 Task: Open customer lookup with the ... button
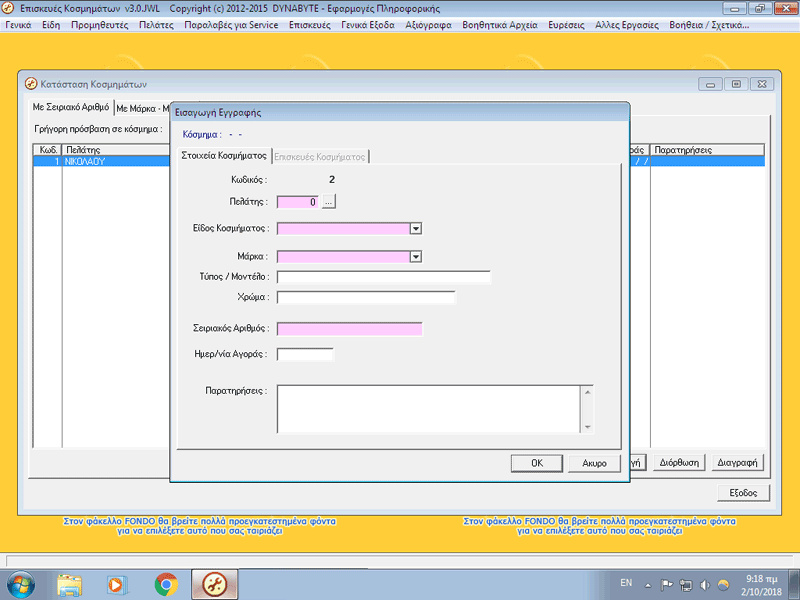pyautogui.click(x=329, y=202)
